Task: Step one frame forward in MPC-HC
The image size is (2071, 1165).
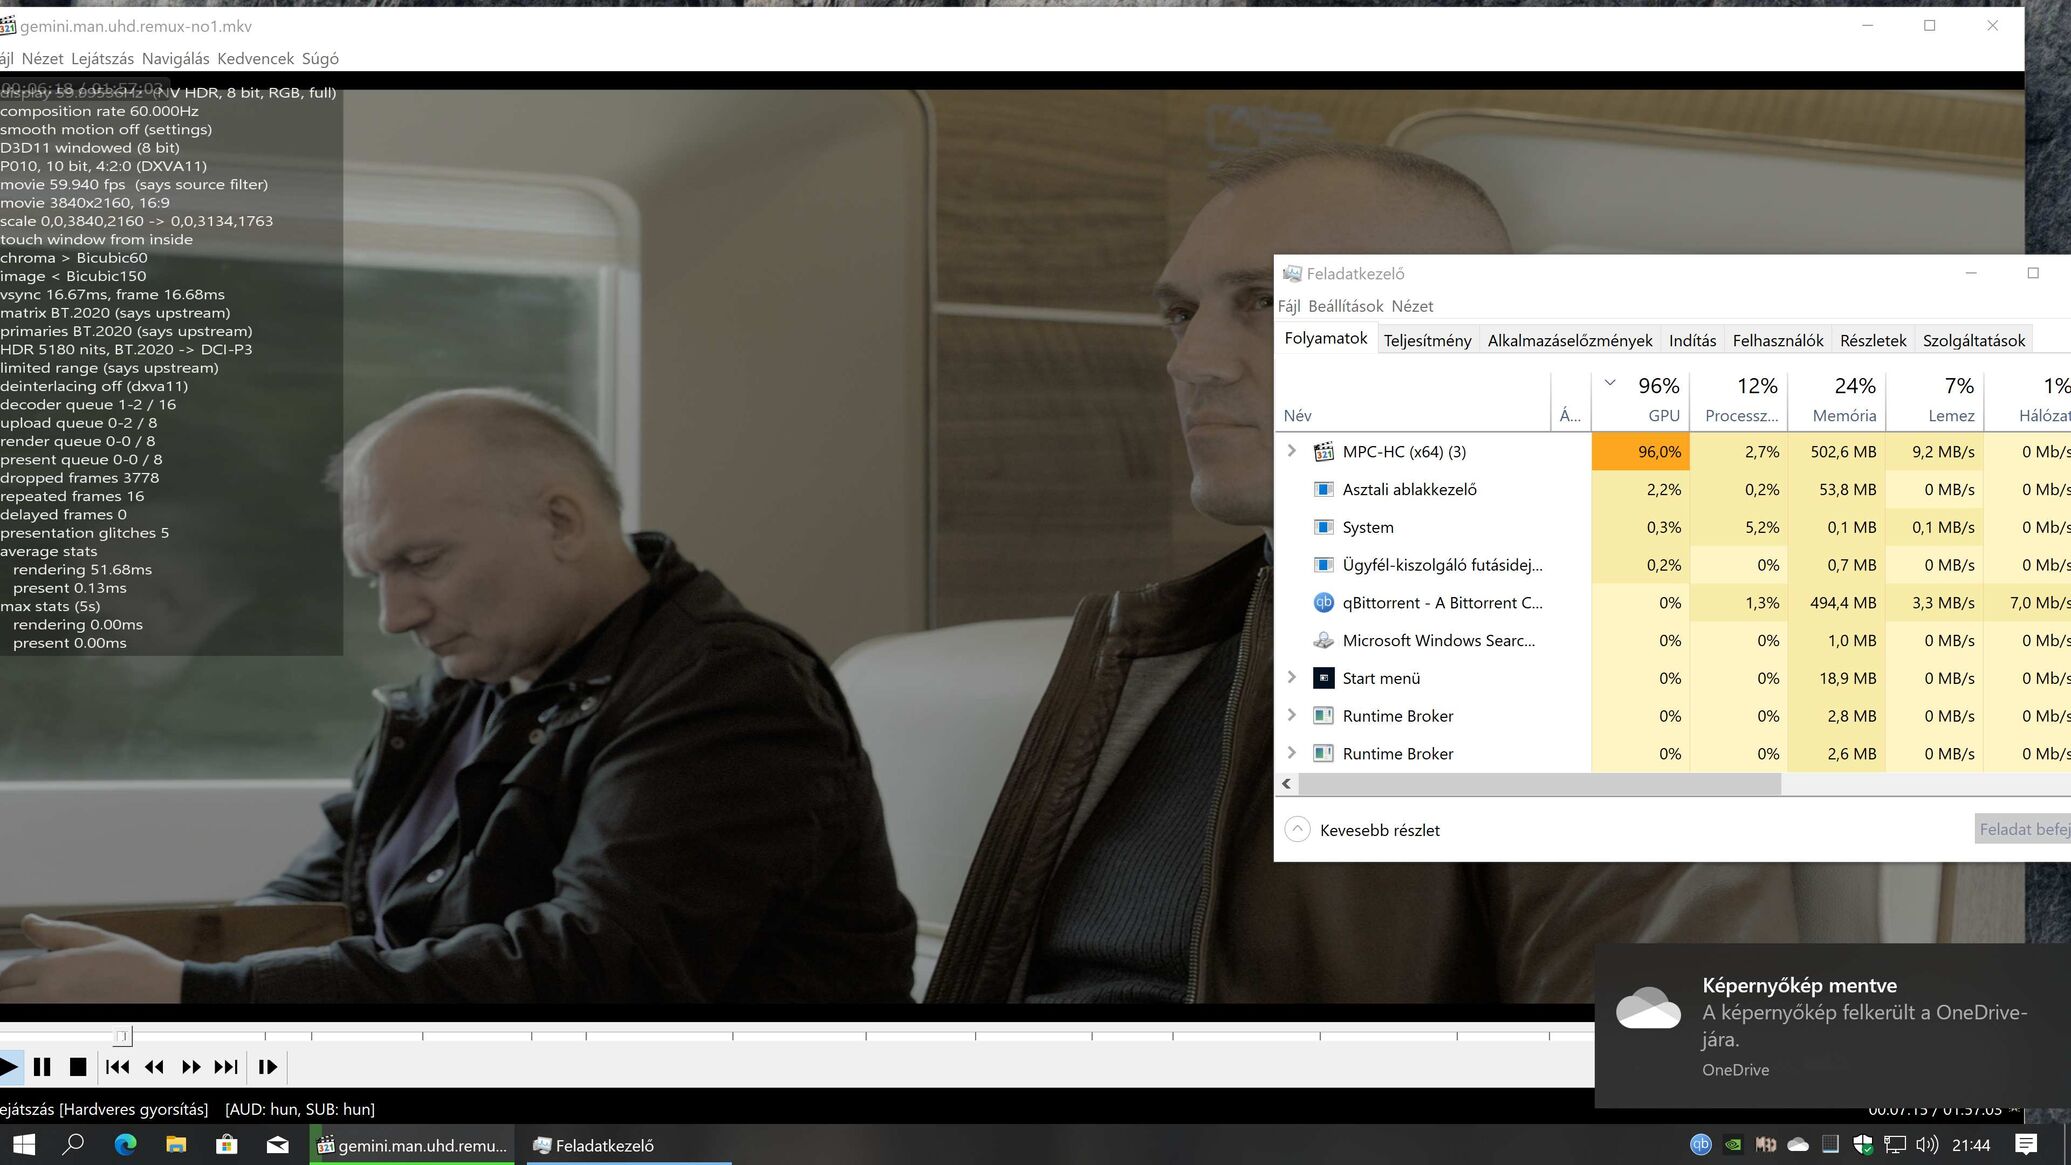Action: pos(267,1067)
